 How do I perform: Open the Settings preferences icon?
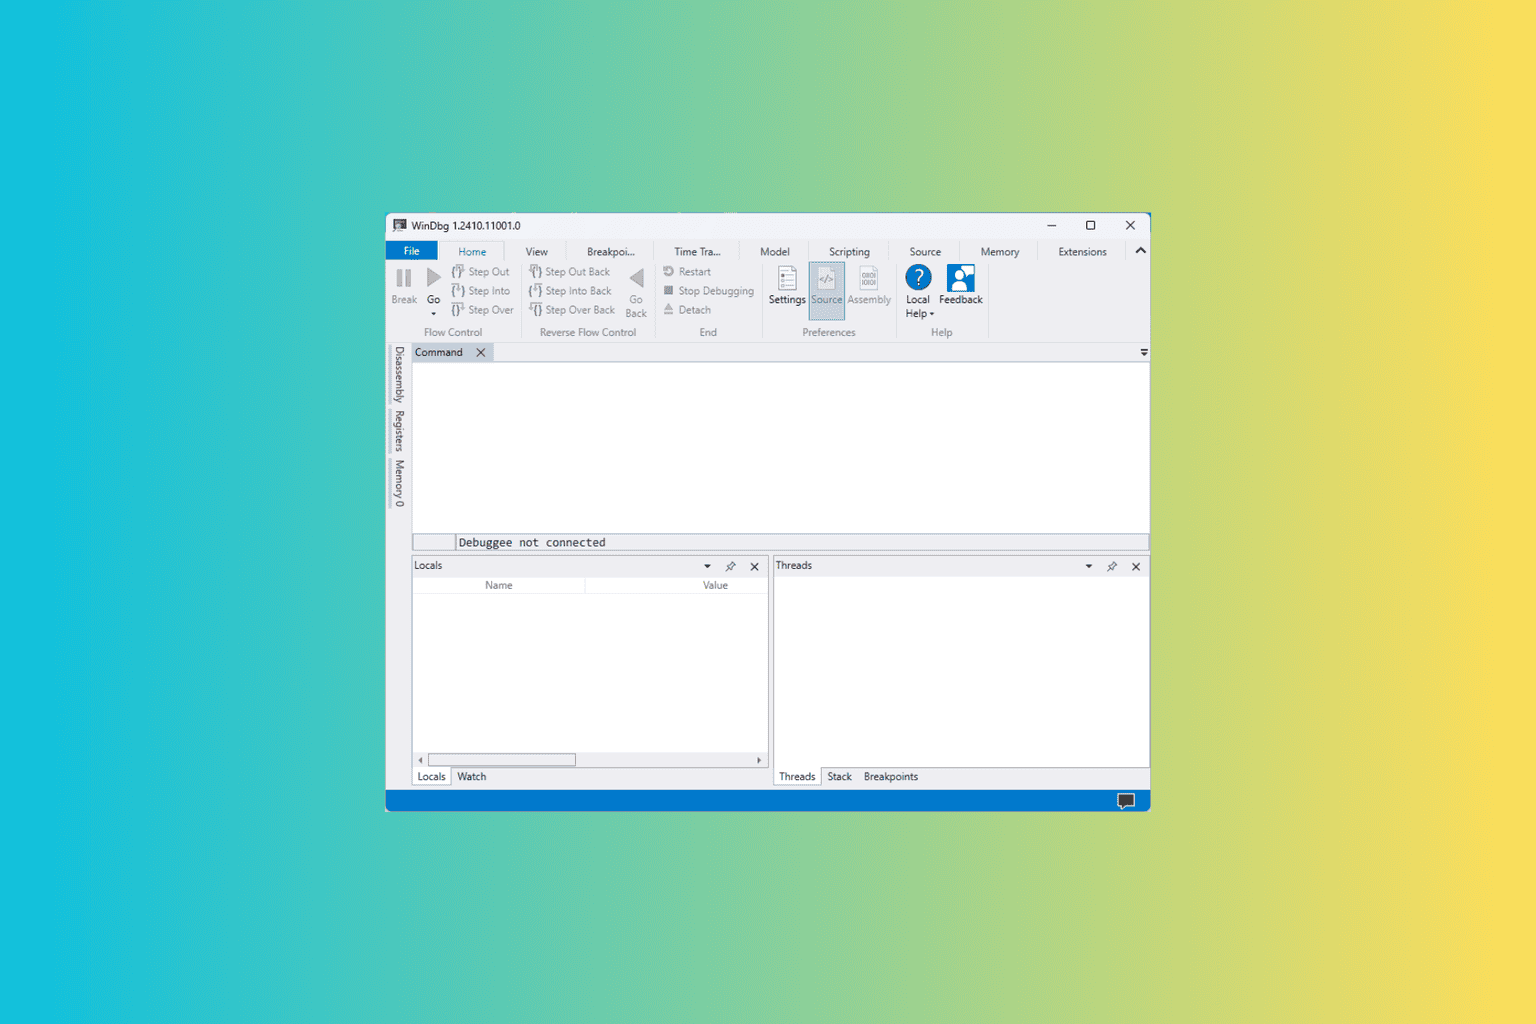[787, 278]
